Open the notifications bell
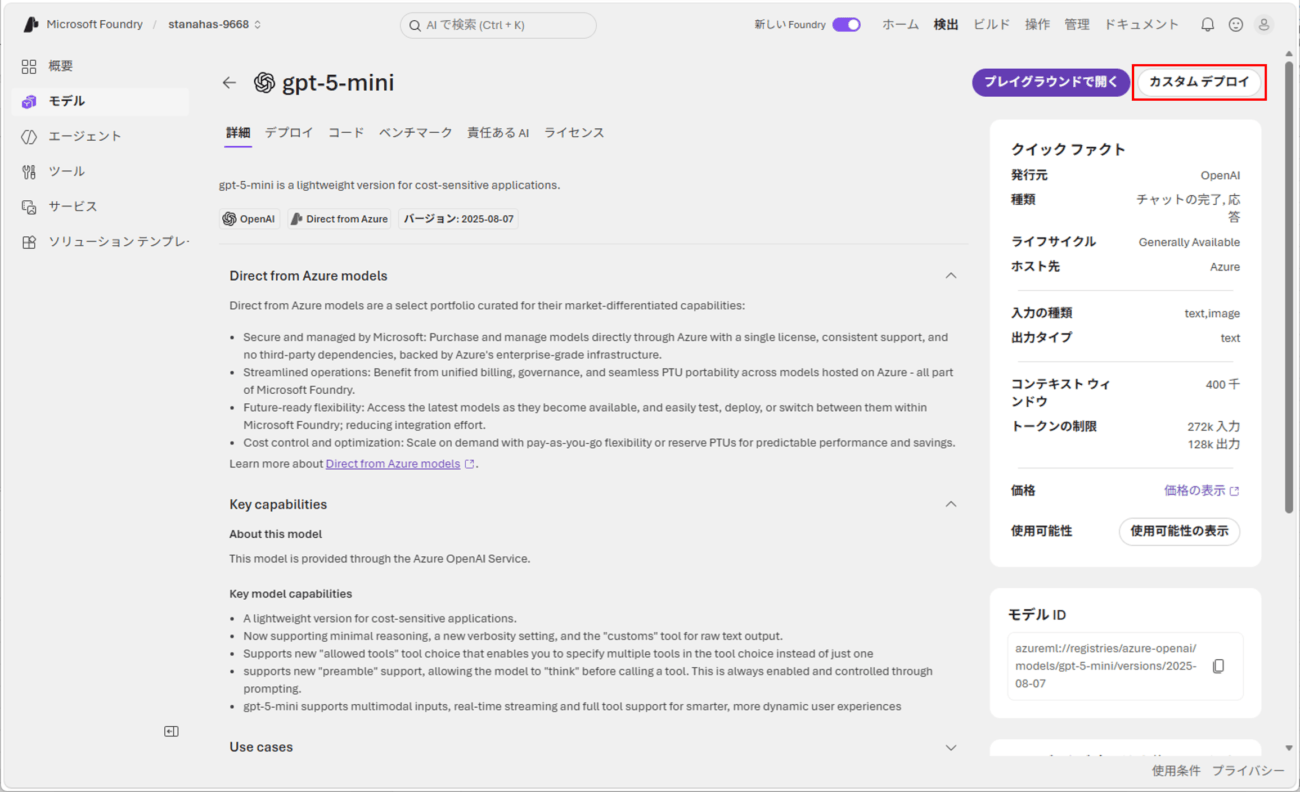This screenshot has width=1300, height=792. (1207, 24)
